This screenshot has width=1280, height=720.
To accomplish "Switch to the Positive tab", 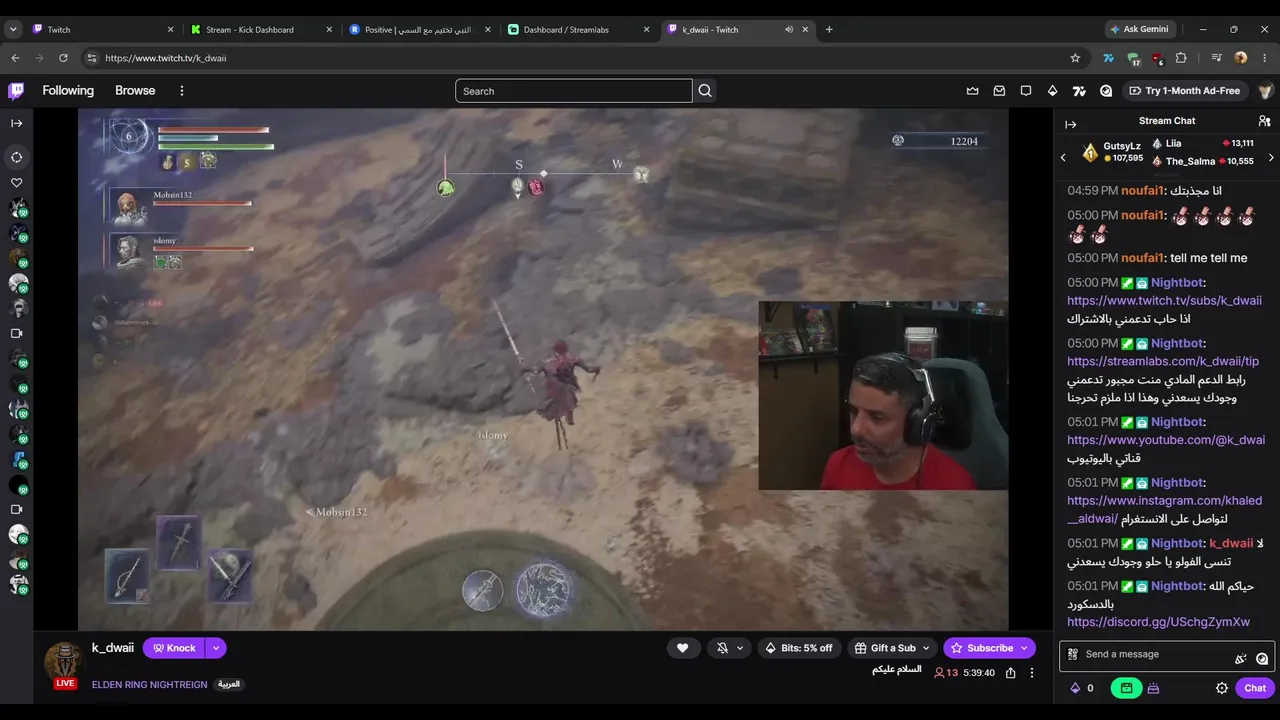I will coord(420,30).
